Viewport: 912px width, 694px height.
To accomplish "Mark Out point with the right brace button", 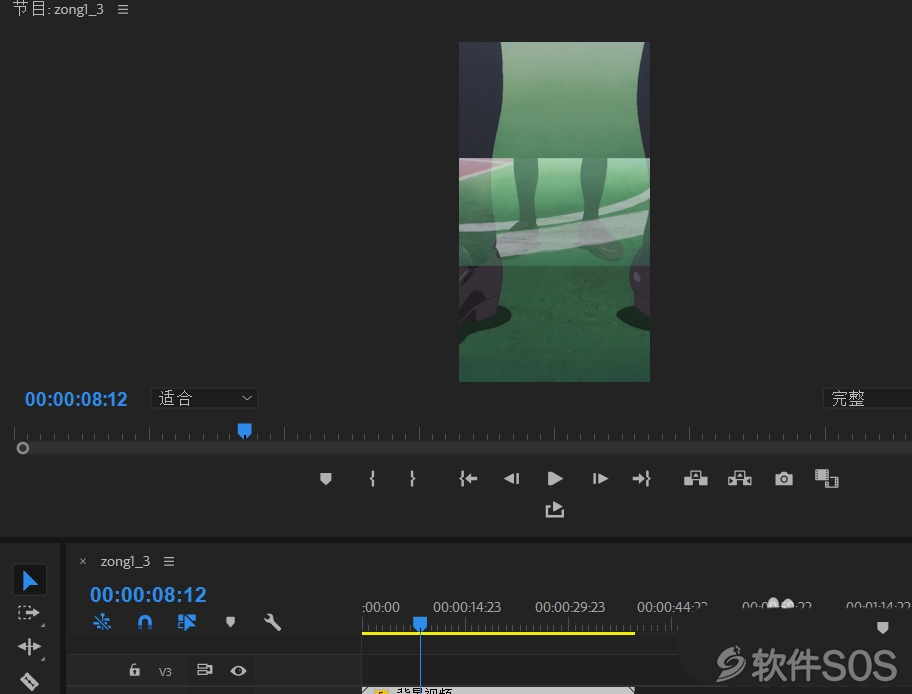I will [x=412, y=479].
